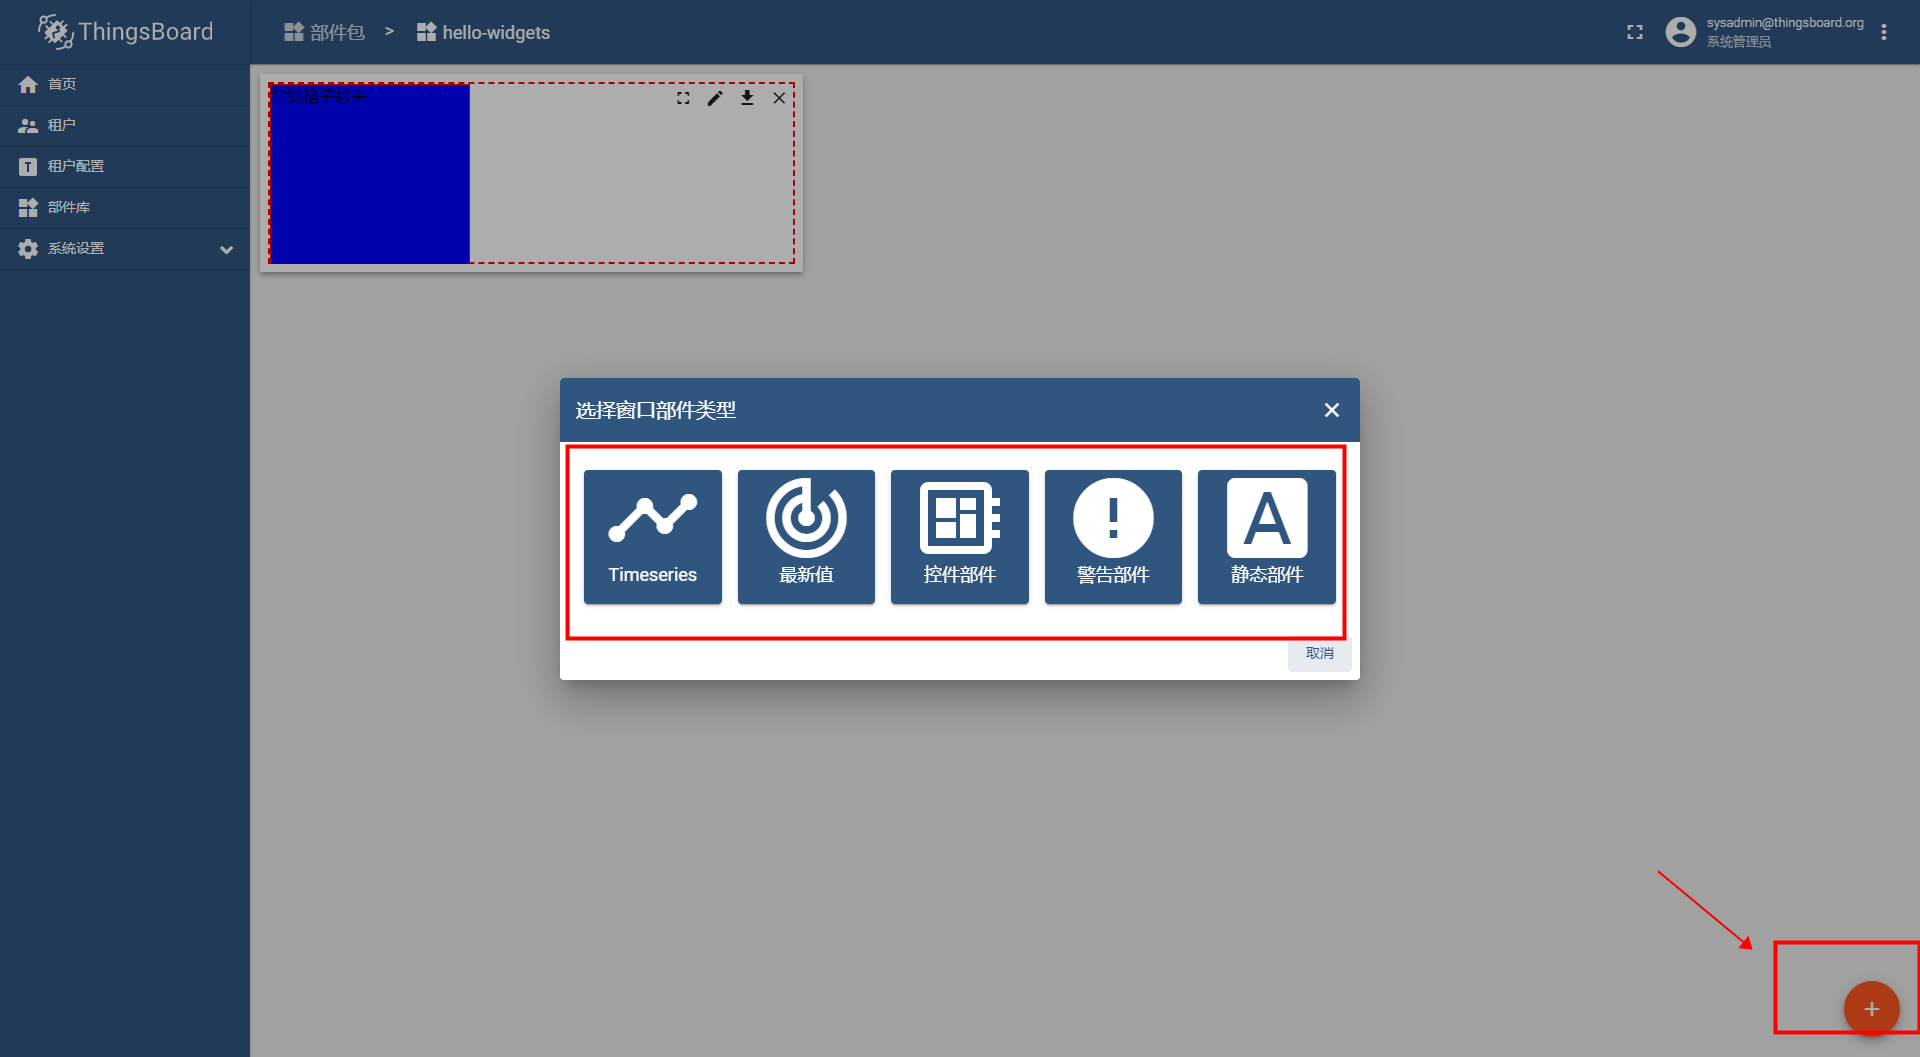Navigate to 部件包 breadcrumb

click(x=324, y=32)
